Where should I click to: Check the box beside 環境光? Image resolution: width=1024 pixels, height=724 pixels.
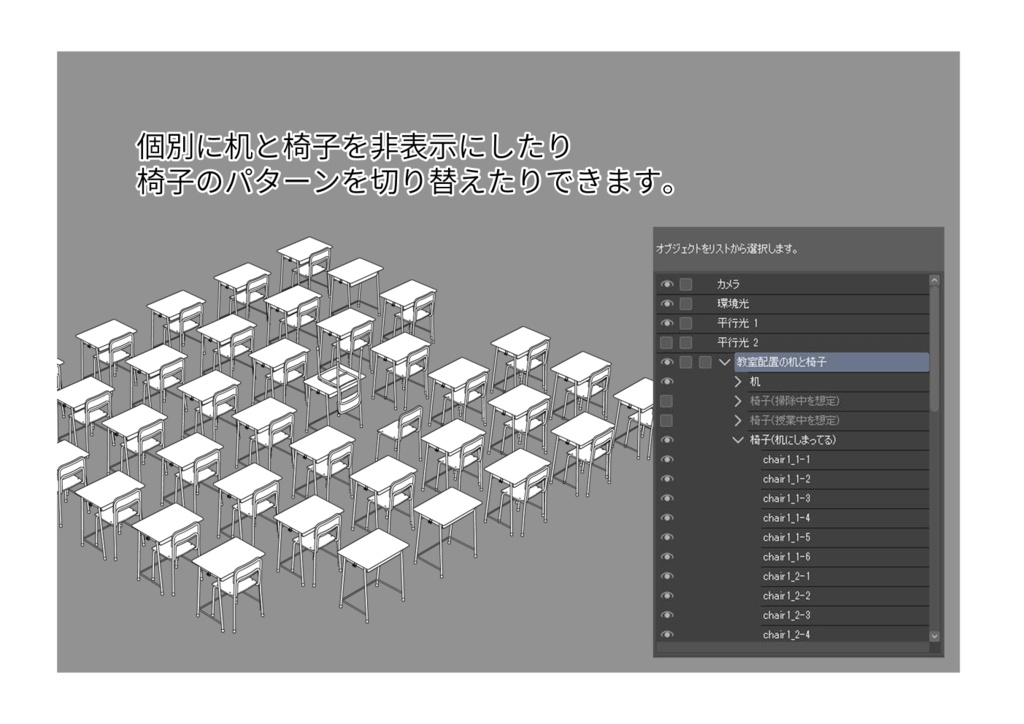coord(685,304)
